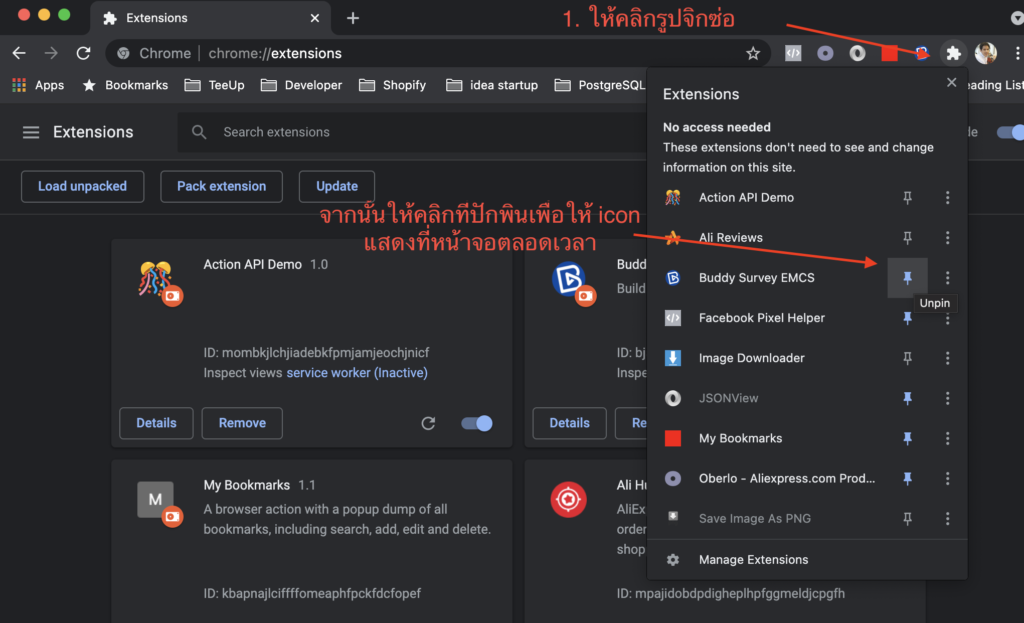Open the Shopify bookmarks folder
Image resolution: width=1024 pixels, height=623 pixels.
tap(392, 85)
